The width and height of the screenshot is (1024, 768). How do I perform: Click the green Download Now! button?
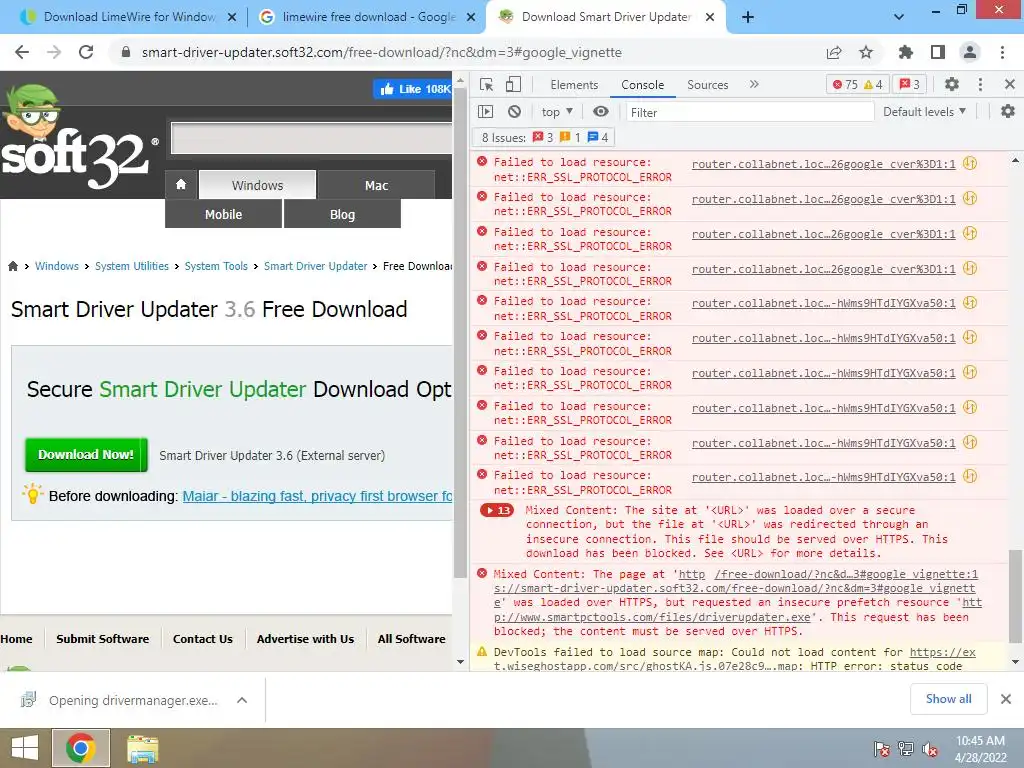[x=86, y=455]
